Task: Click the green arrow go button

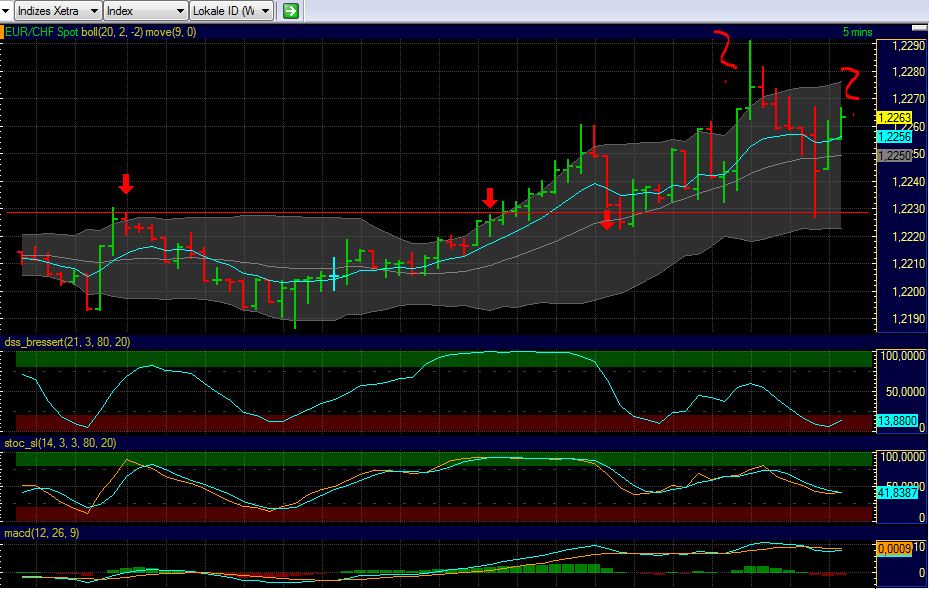Action: [x=290, y=11]
